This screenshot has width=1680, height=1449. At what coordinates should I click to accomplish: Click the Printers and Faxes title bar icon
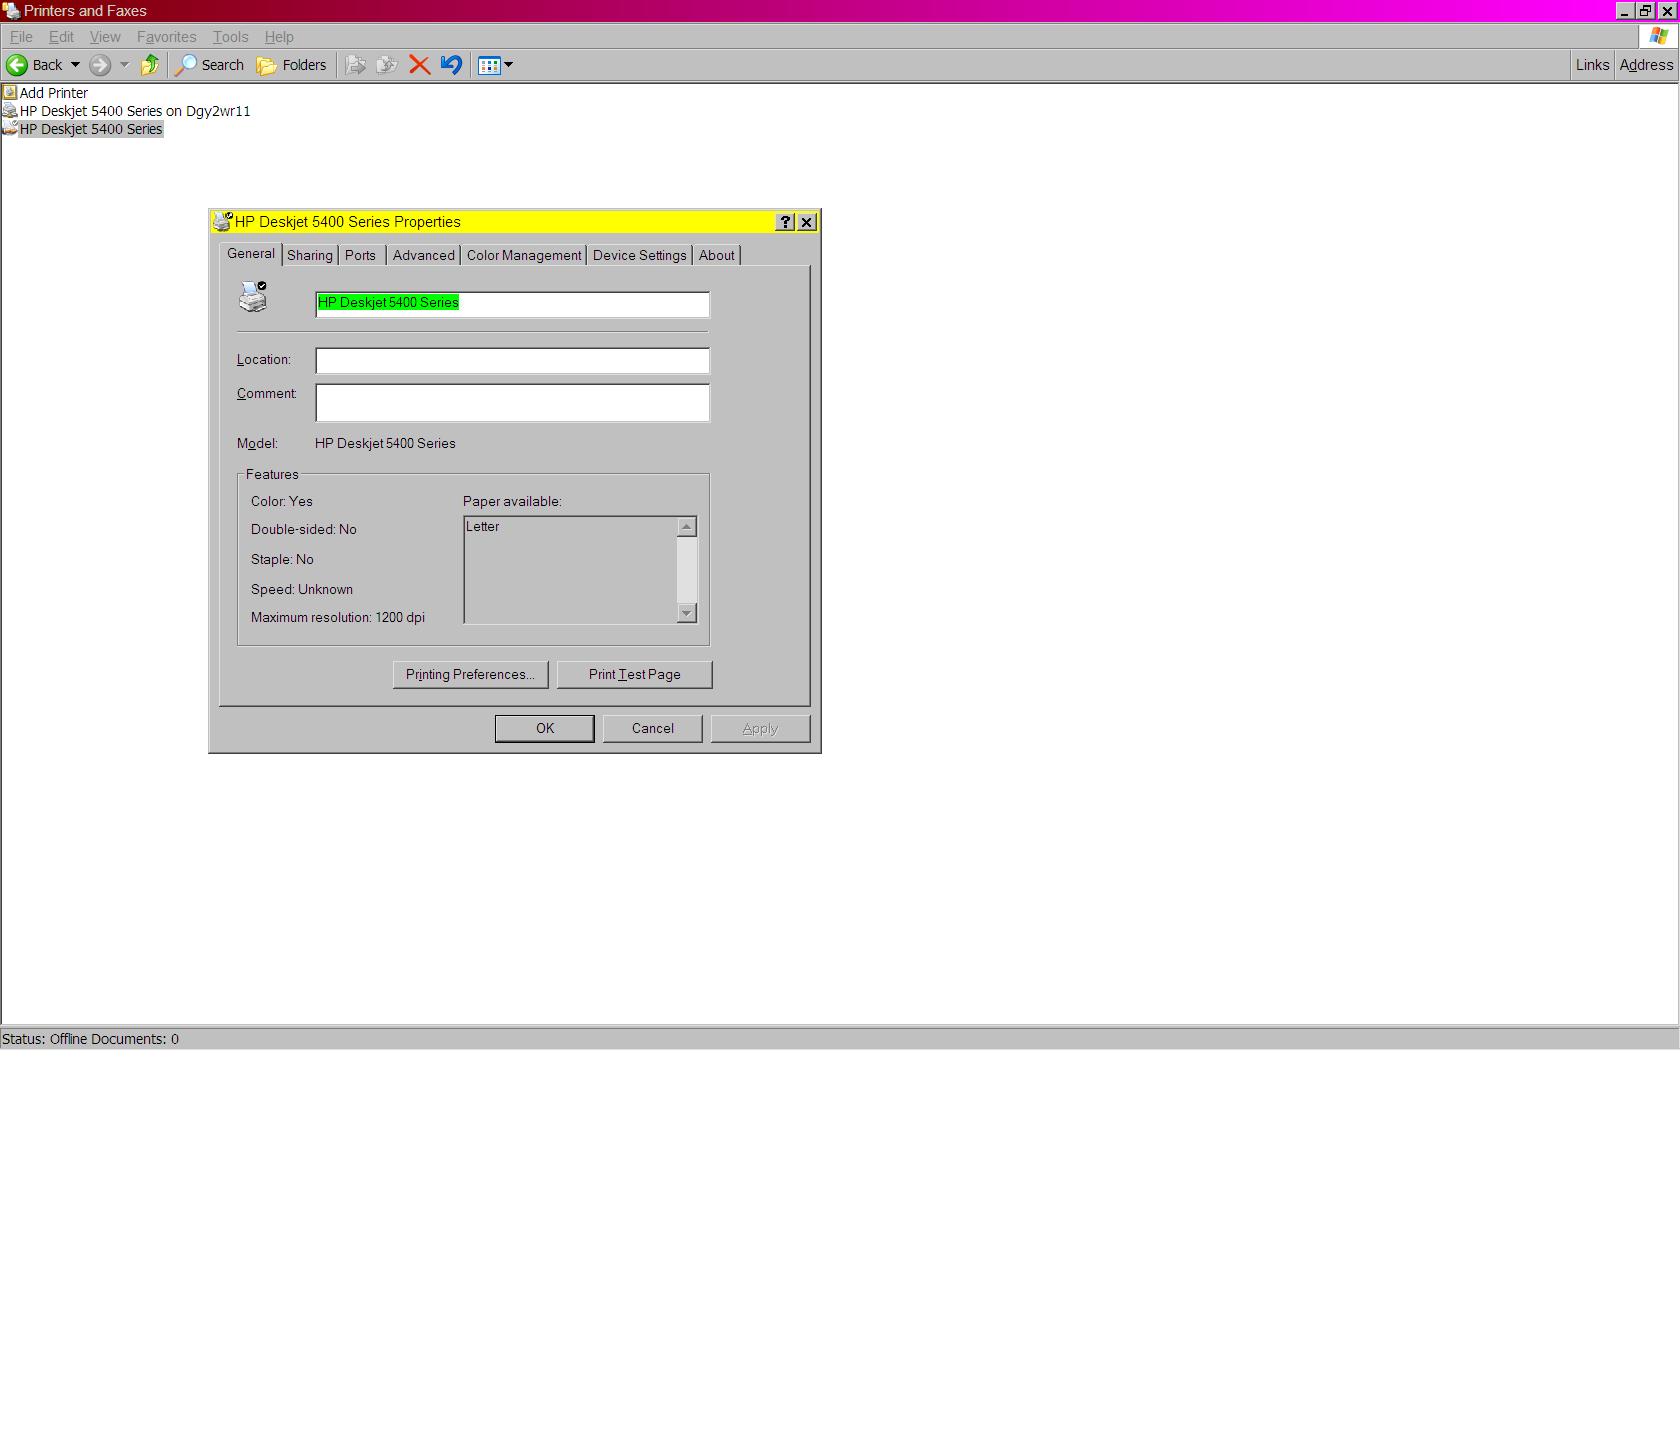(x=11, y=11)
